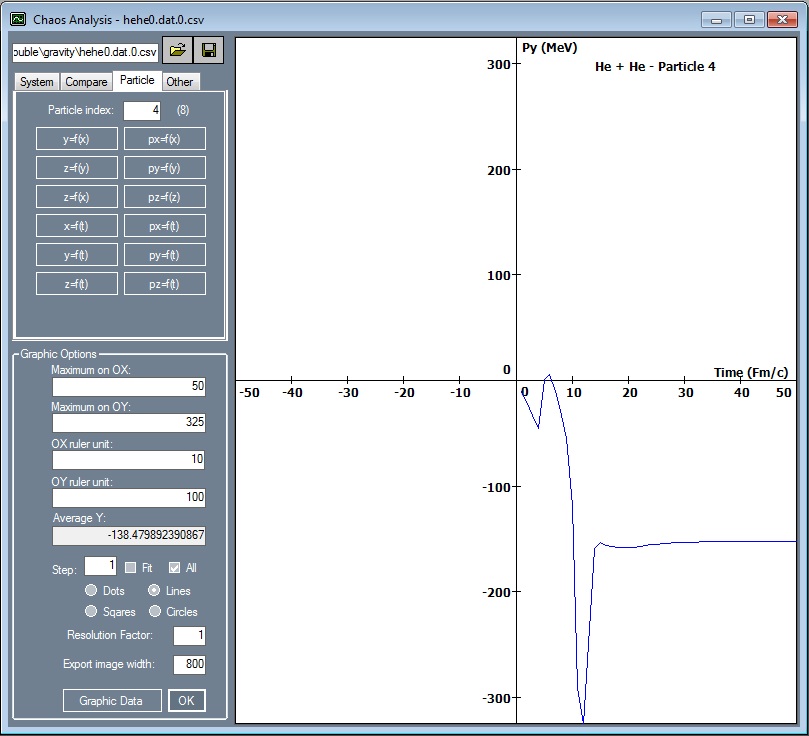Click the Graphic Data button
The height and width of the screenshot is (736, 809).
point(112,700)
